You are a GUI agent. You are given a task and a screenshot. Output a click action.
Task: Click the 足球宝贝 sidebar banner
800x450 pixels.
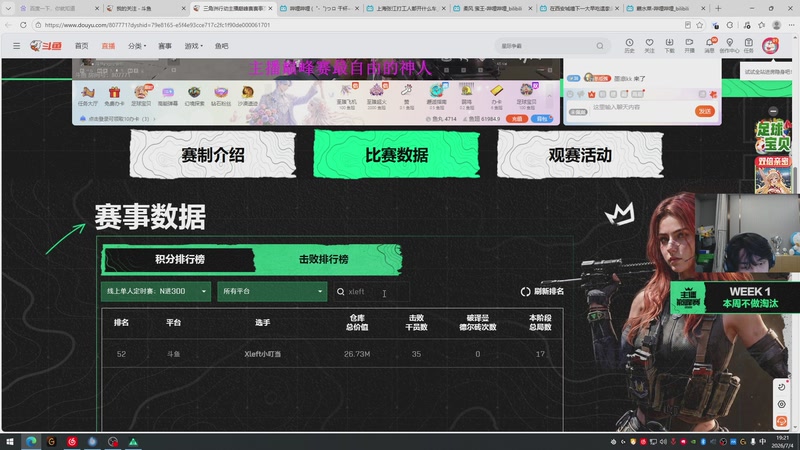point(773,136)
